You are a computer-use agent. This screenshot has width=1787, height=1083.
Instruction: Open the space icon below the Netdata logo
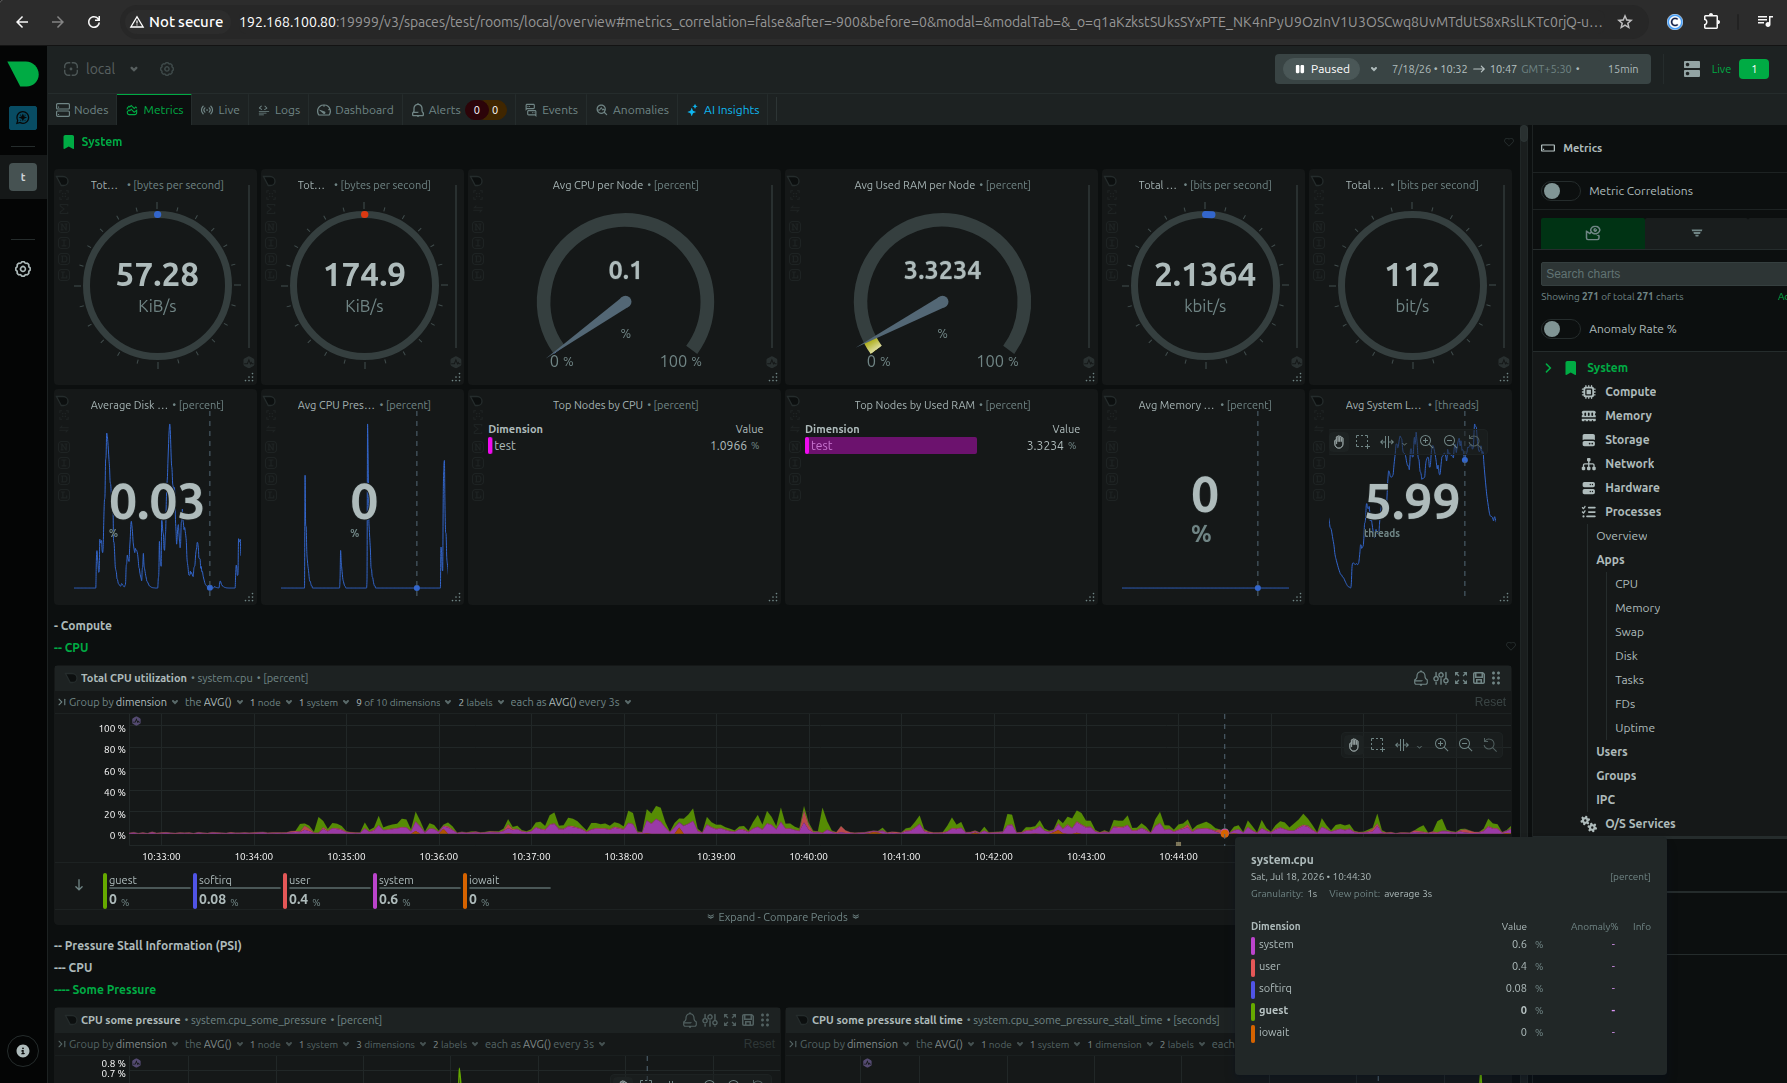click(x=23, y=118)
